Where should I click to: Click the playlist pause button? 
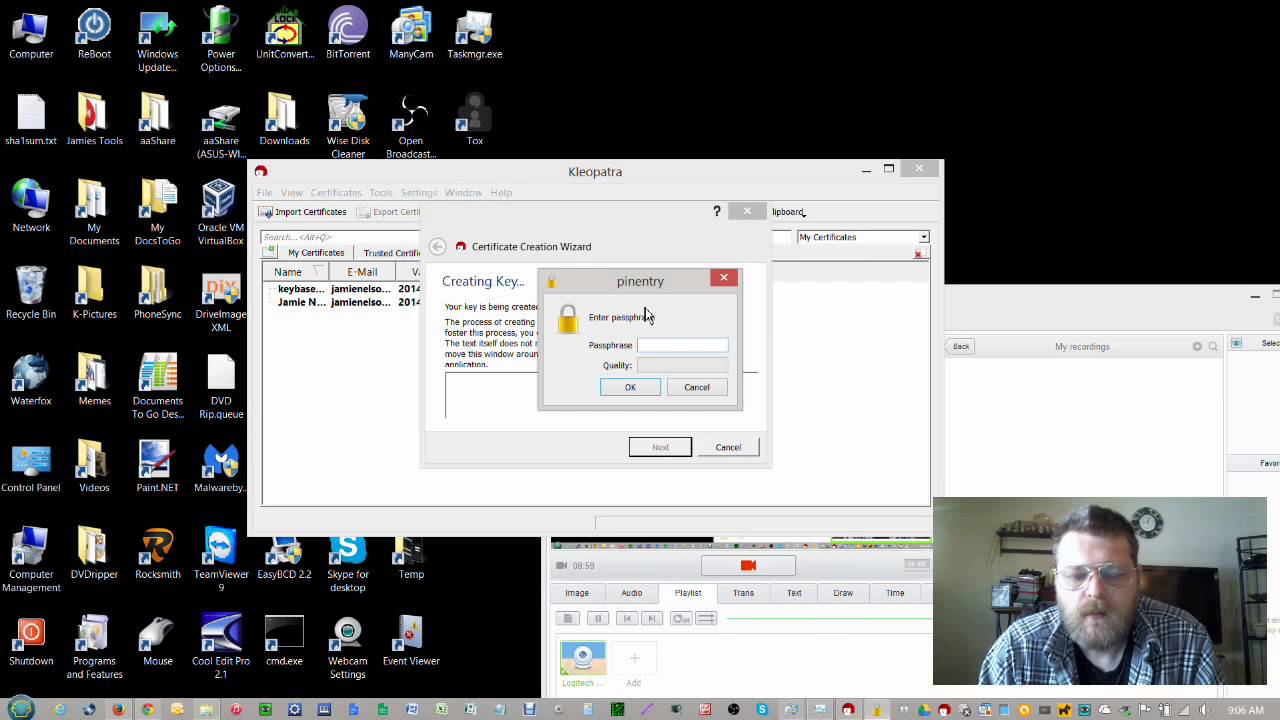click(x=598, y=619)
